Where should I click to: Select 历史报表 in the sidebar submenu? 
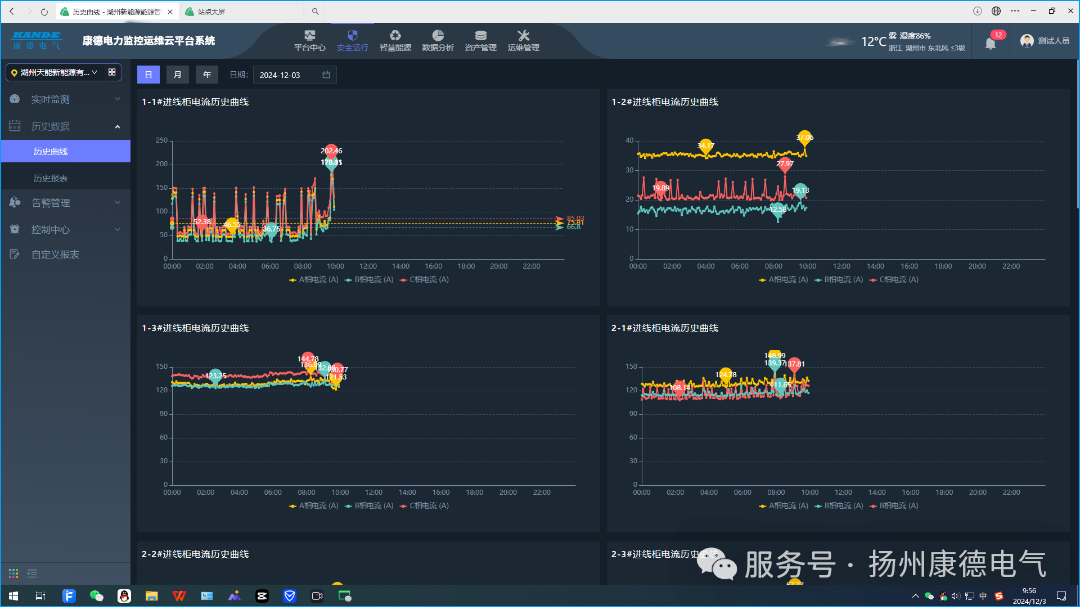(x=50, y=178)
